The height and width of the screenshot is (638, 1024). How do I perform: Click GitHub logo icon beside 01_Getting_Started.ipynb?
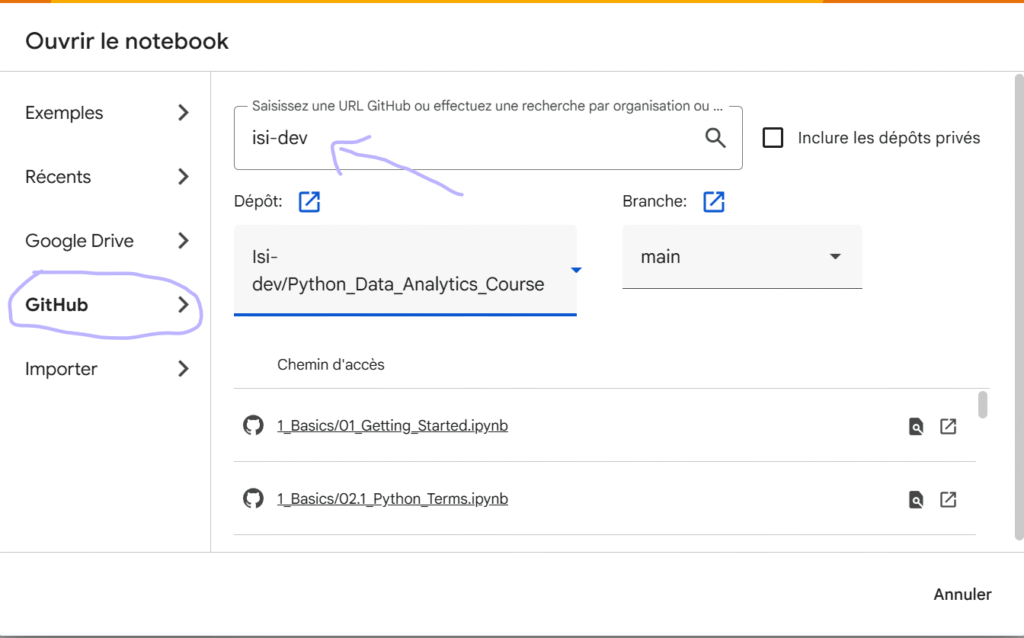[253, 426]
